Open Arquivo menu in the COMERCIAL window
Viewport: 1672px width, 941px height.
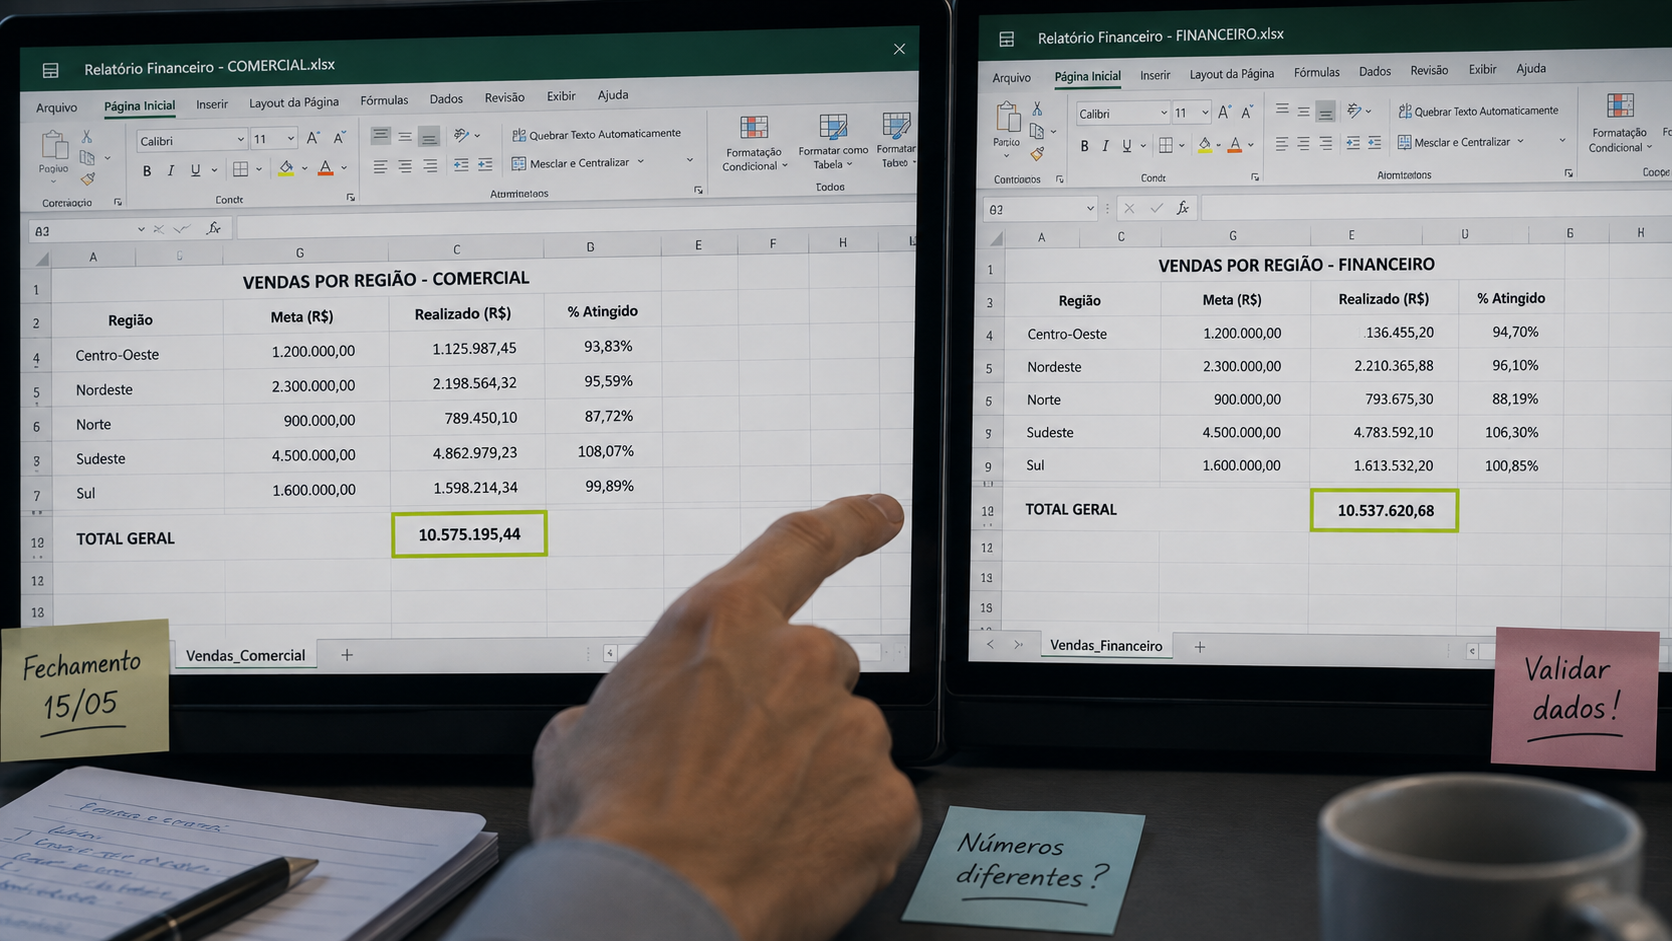pos(57,107)
